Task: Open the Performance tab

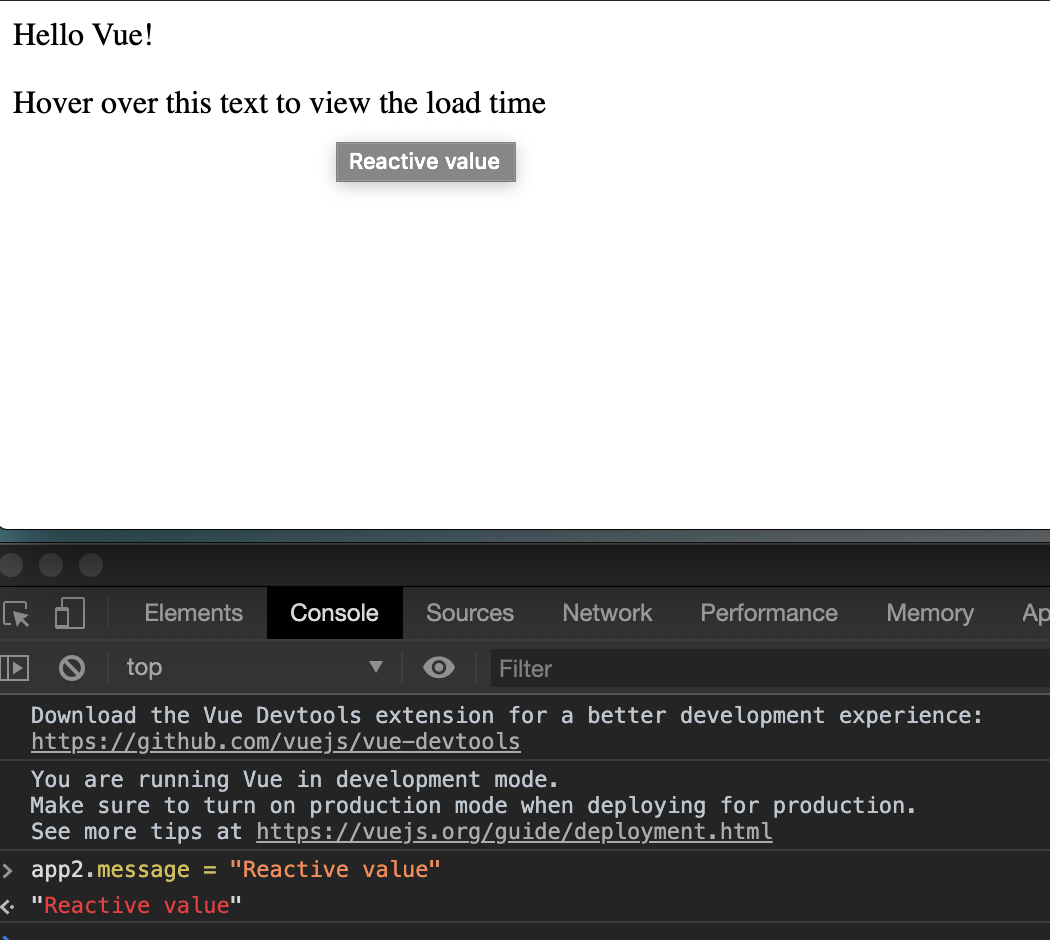Action: 768,613
